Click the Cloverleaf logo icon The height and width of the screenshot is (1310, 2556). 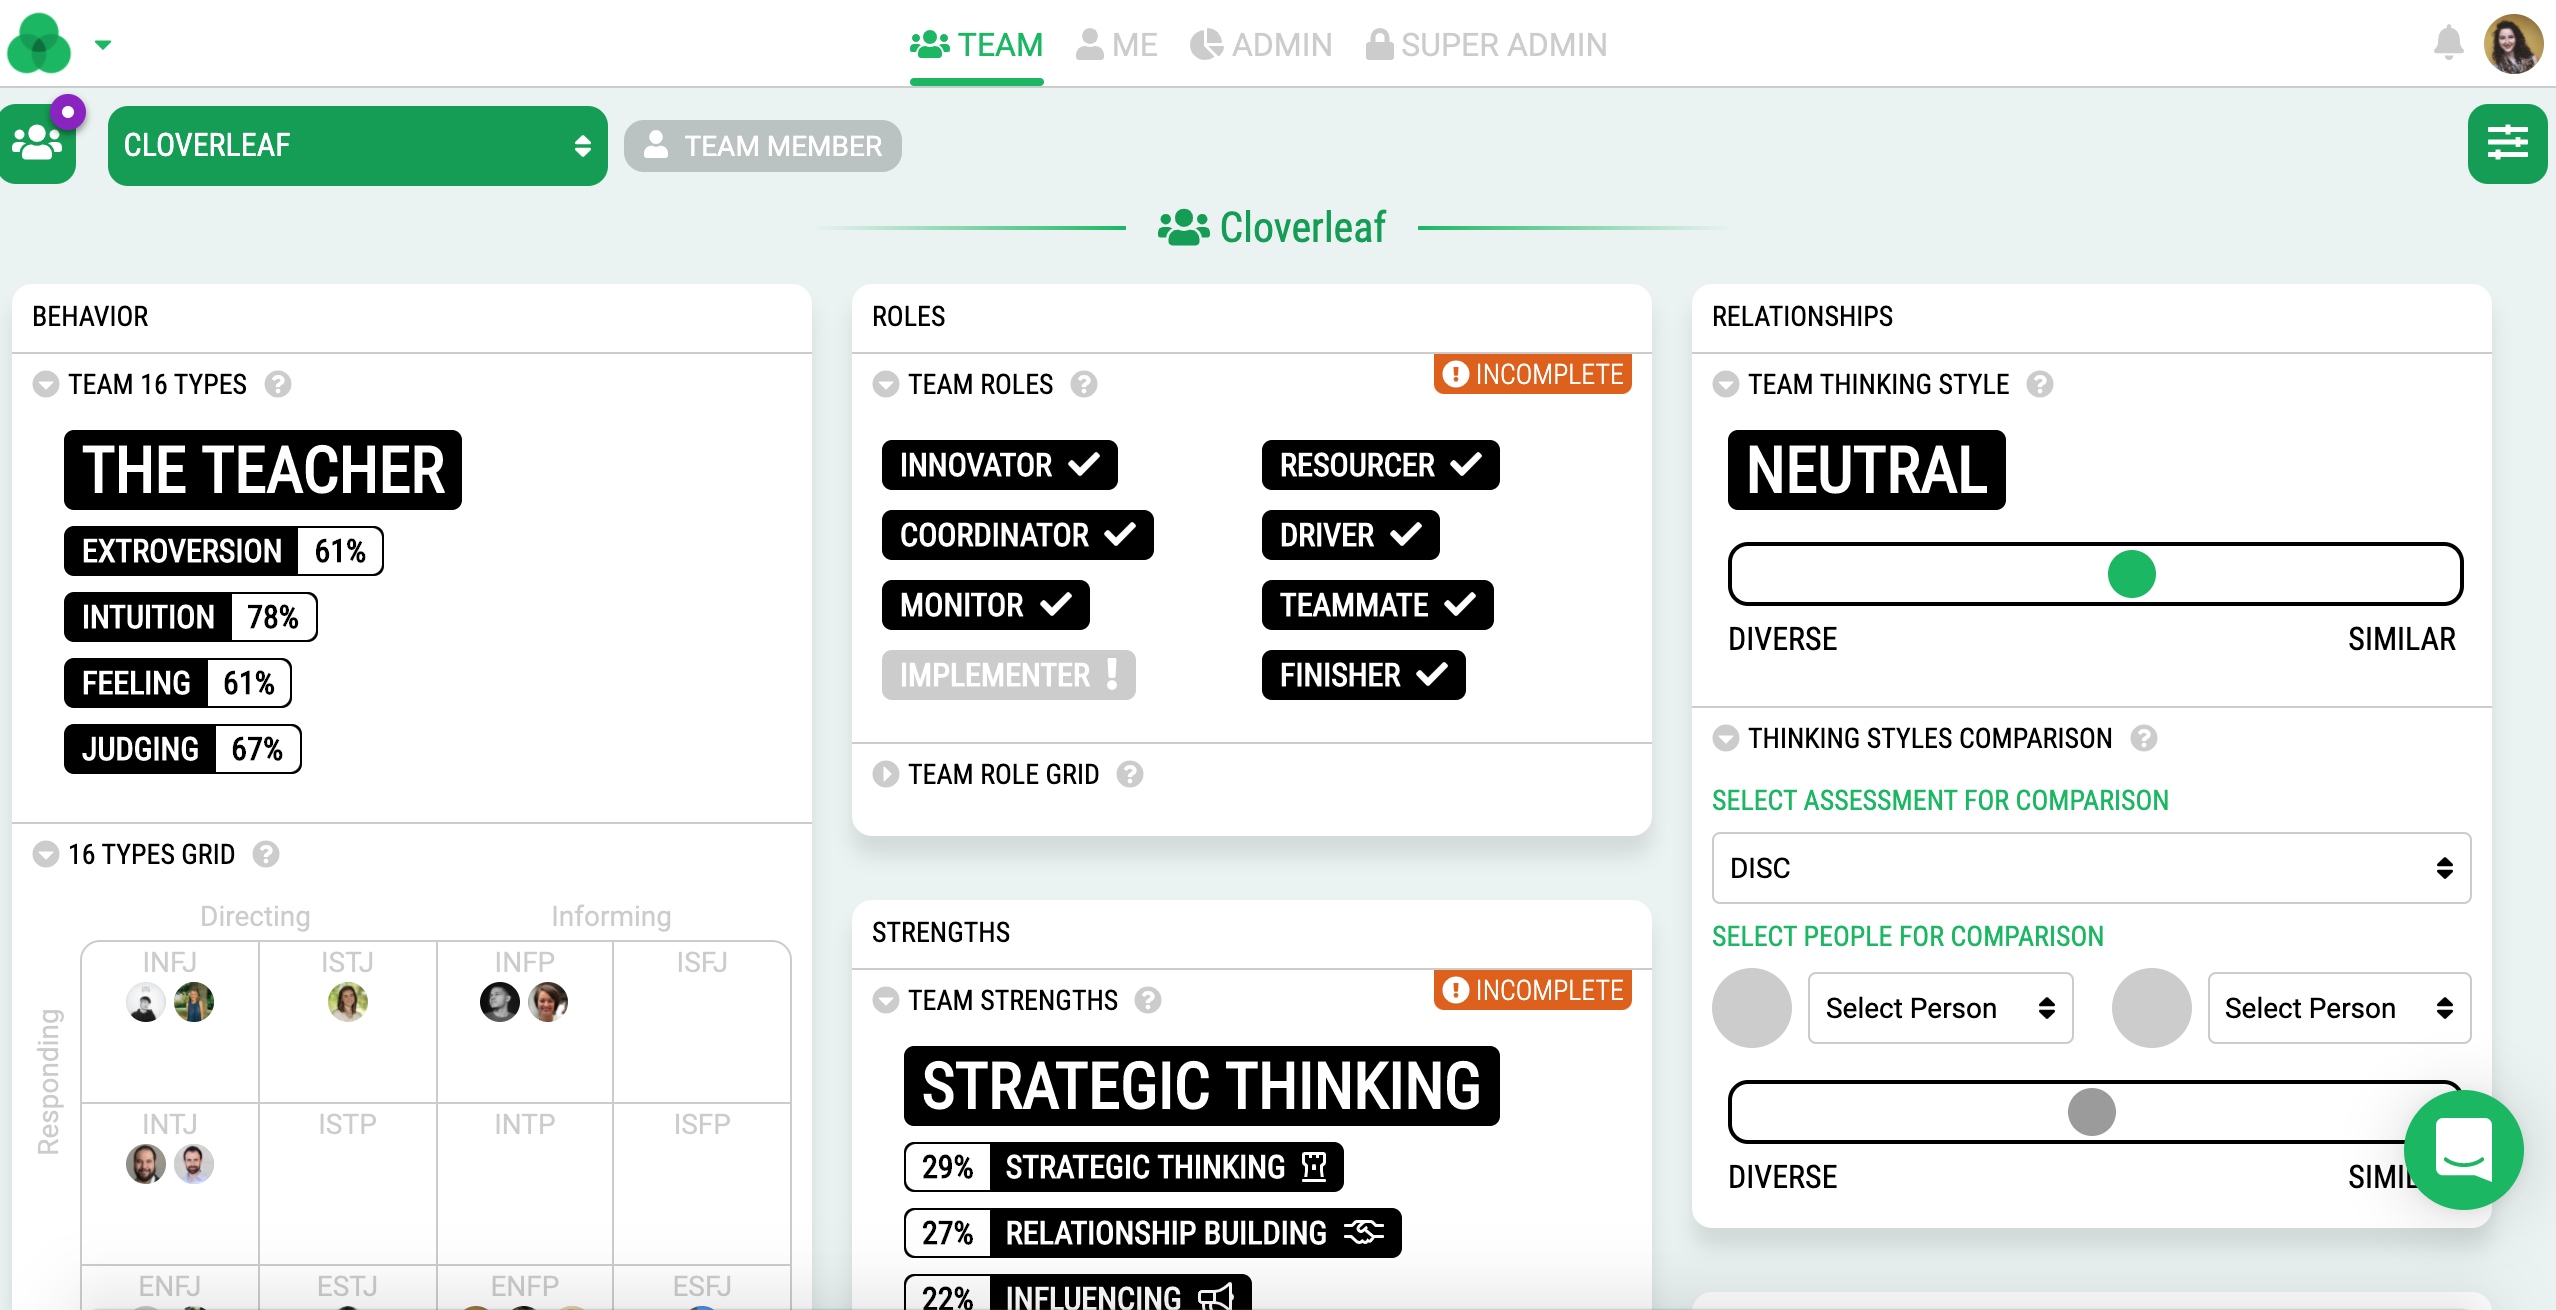[38, 44]
